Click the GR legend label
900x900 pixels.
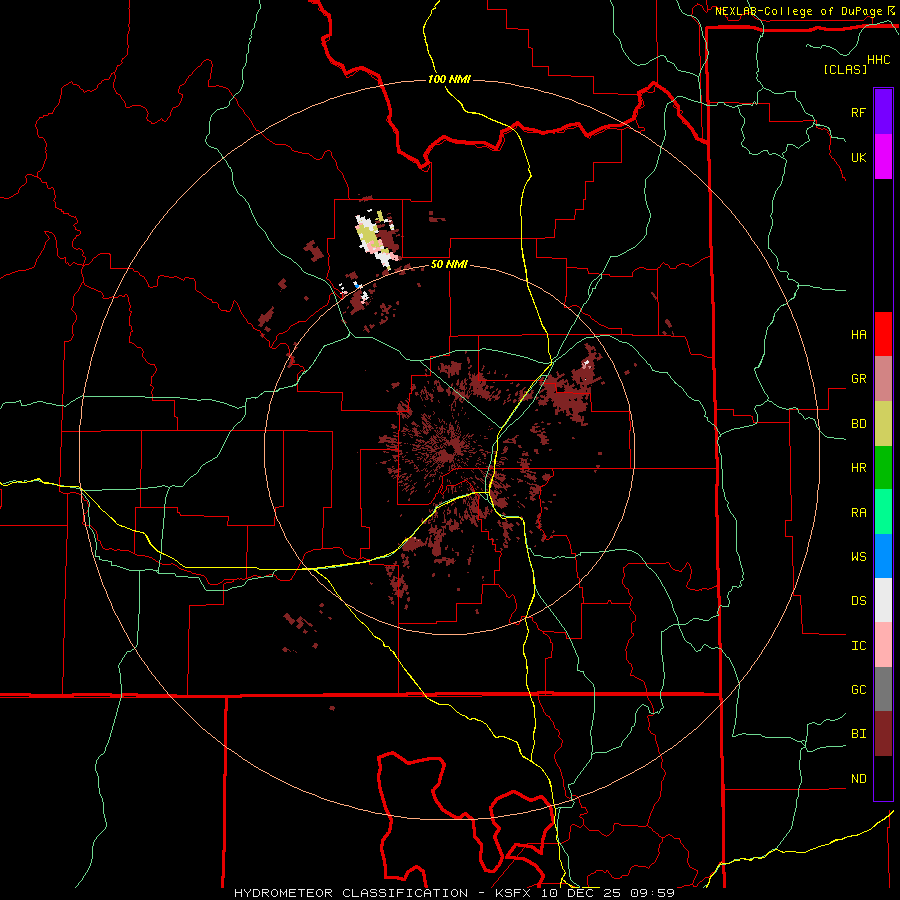858,379
